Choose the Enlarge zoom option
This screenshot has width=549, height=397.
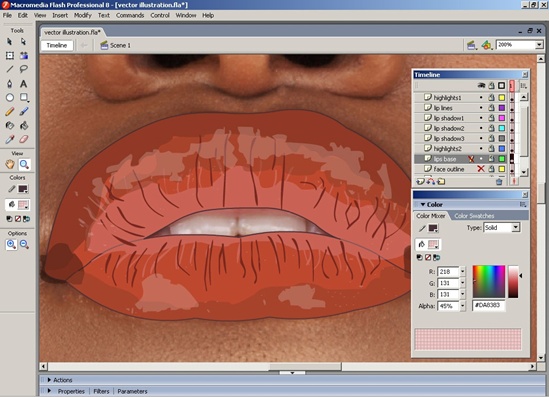[x=11, y=244]
